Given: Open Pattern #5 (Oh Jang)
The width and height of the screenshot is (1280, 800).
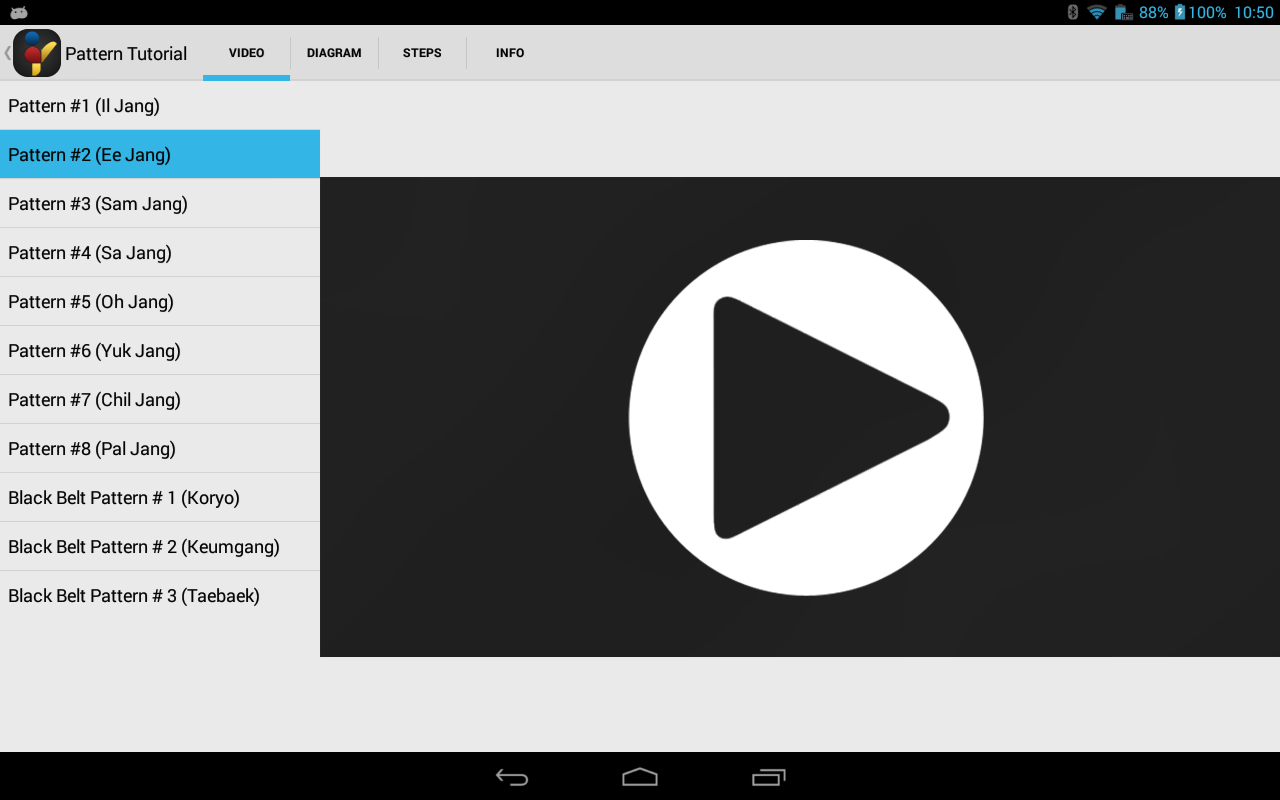Looking at the screenshot, I should point(160,301).
